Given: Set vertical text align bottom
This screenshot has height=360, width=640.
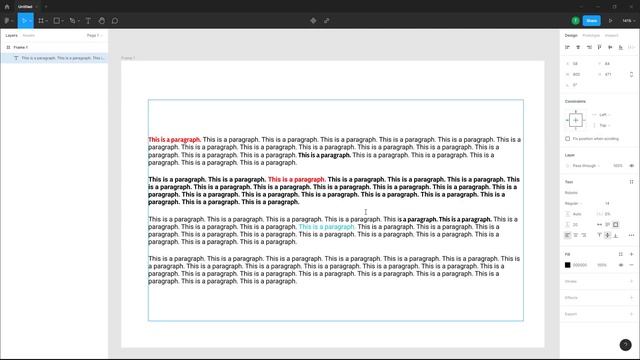Looking at the screenshot, I should coord(616,235).
